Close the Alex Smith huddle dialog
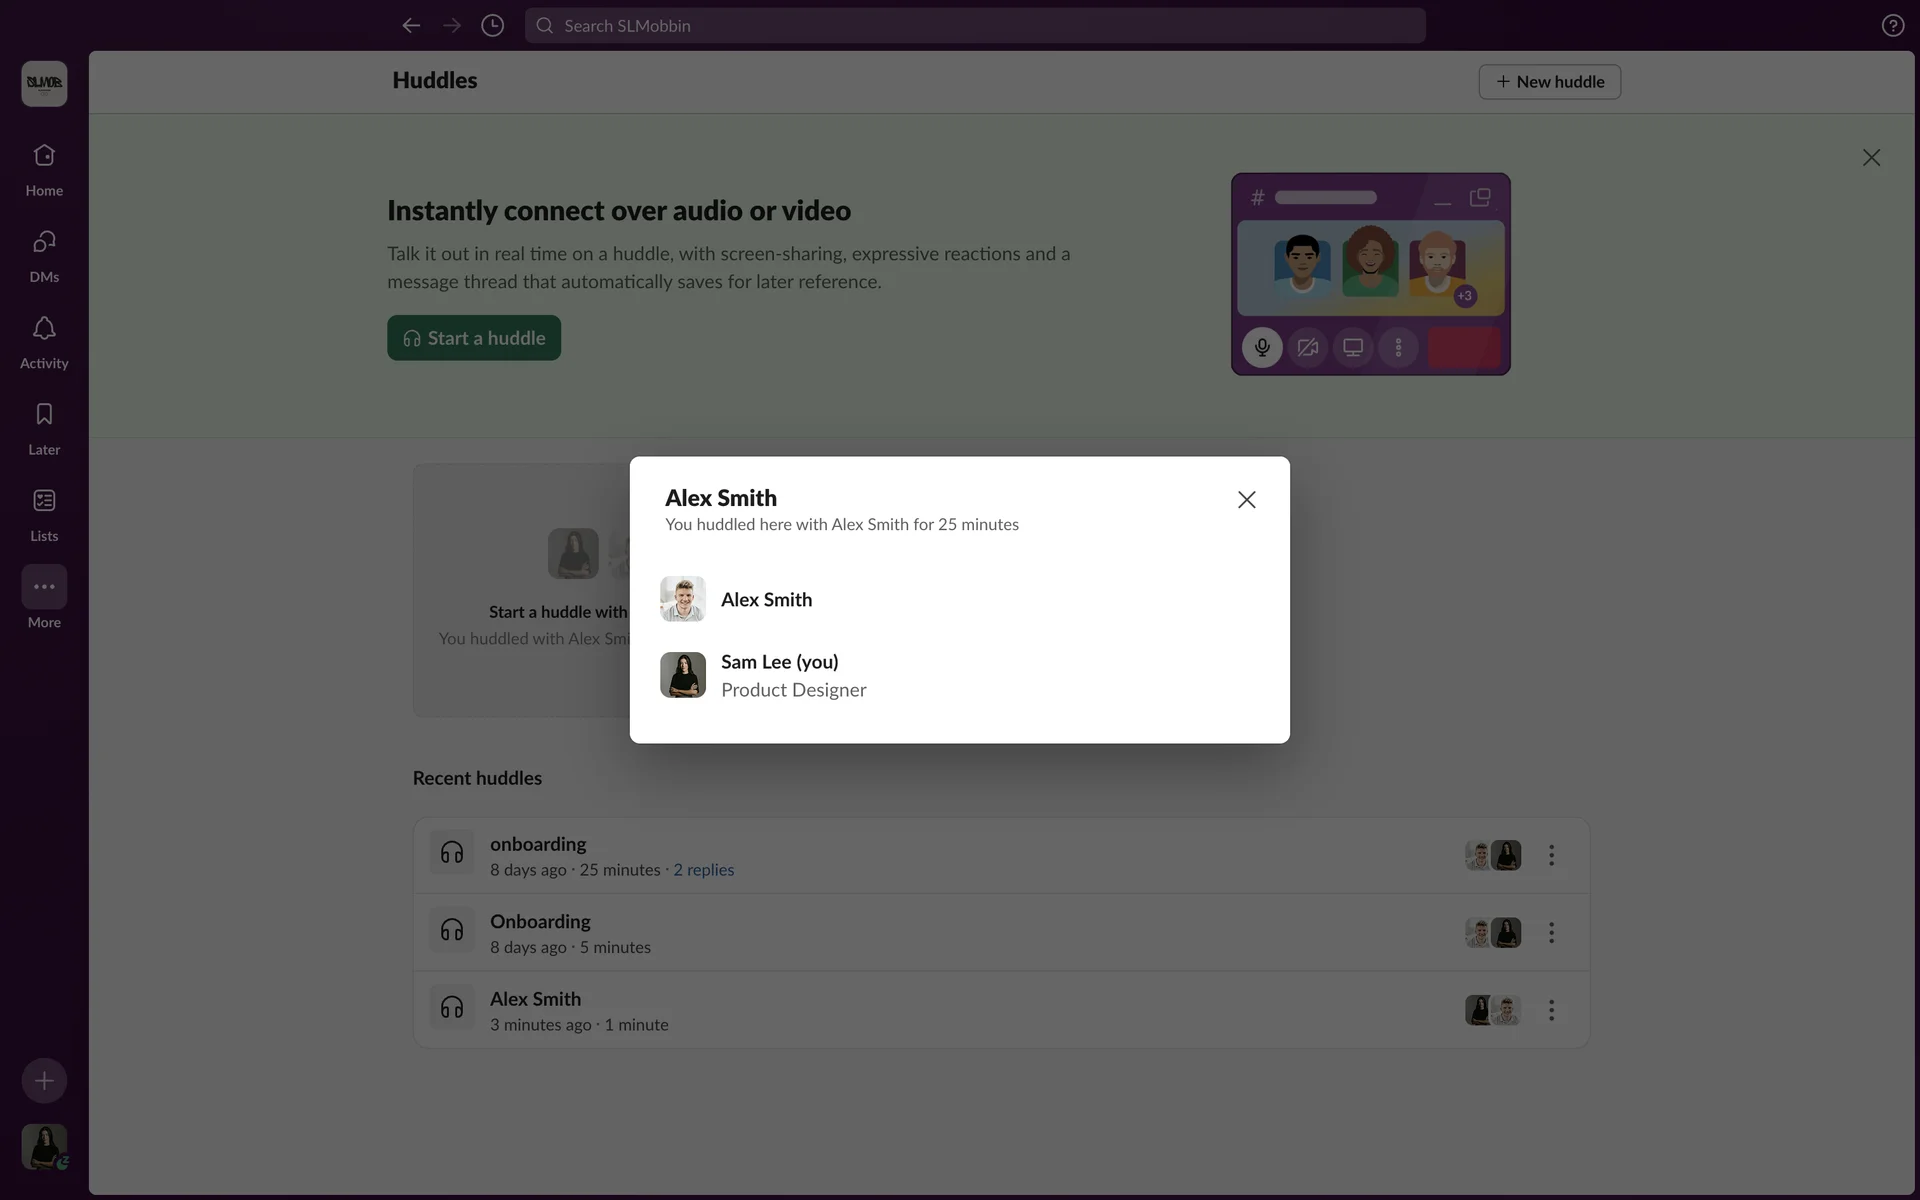1920x1200 pixels. 1246,500
